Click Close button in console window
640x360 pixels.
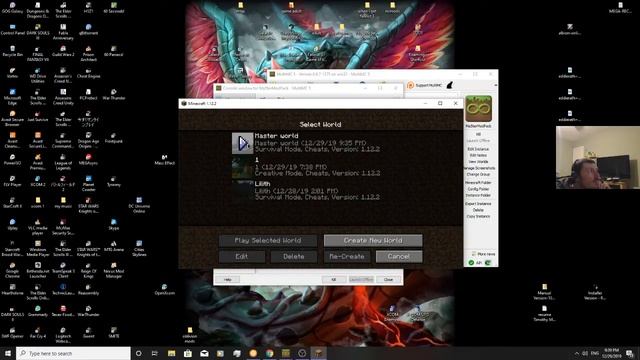[389, 280]
